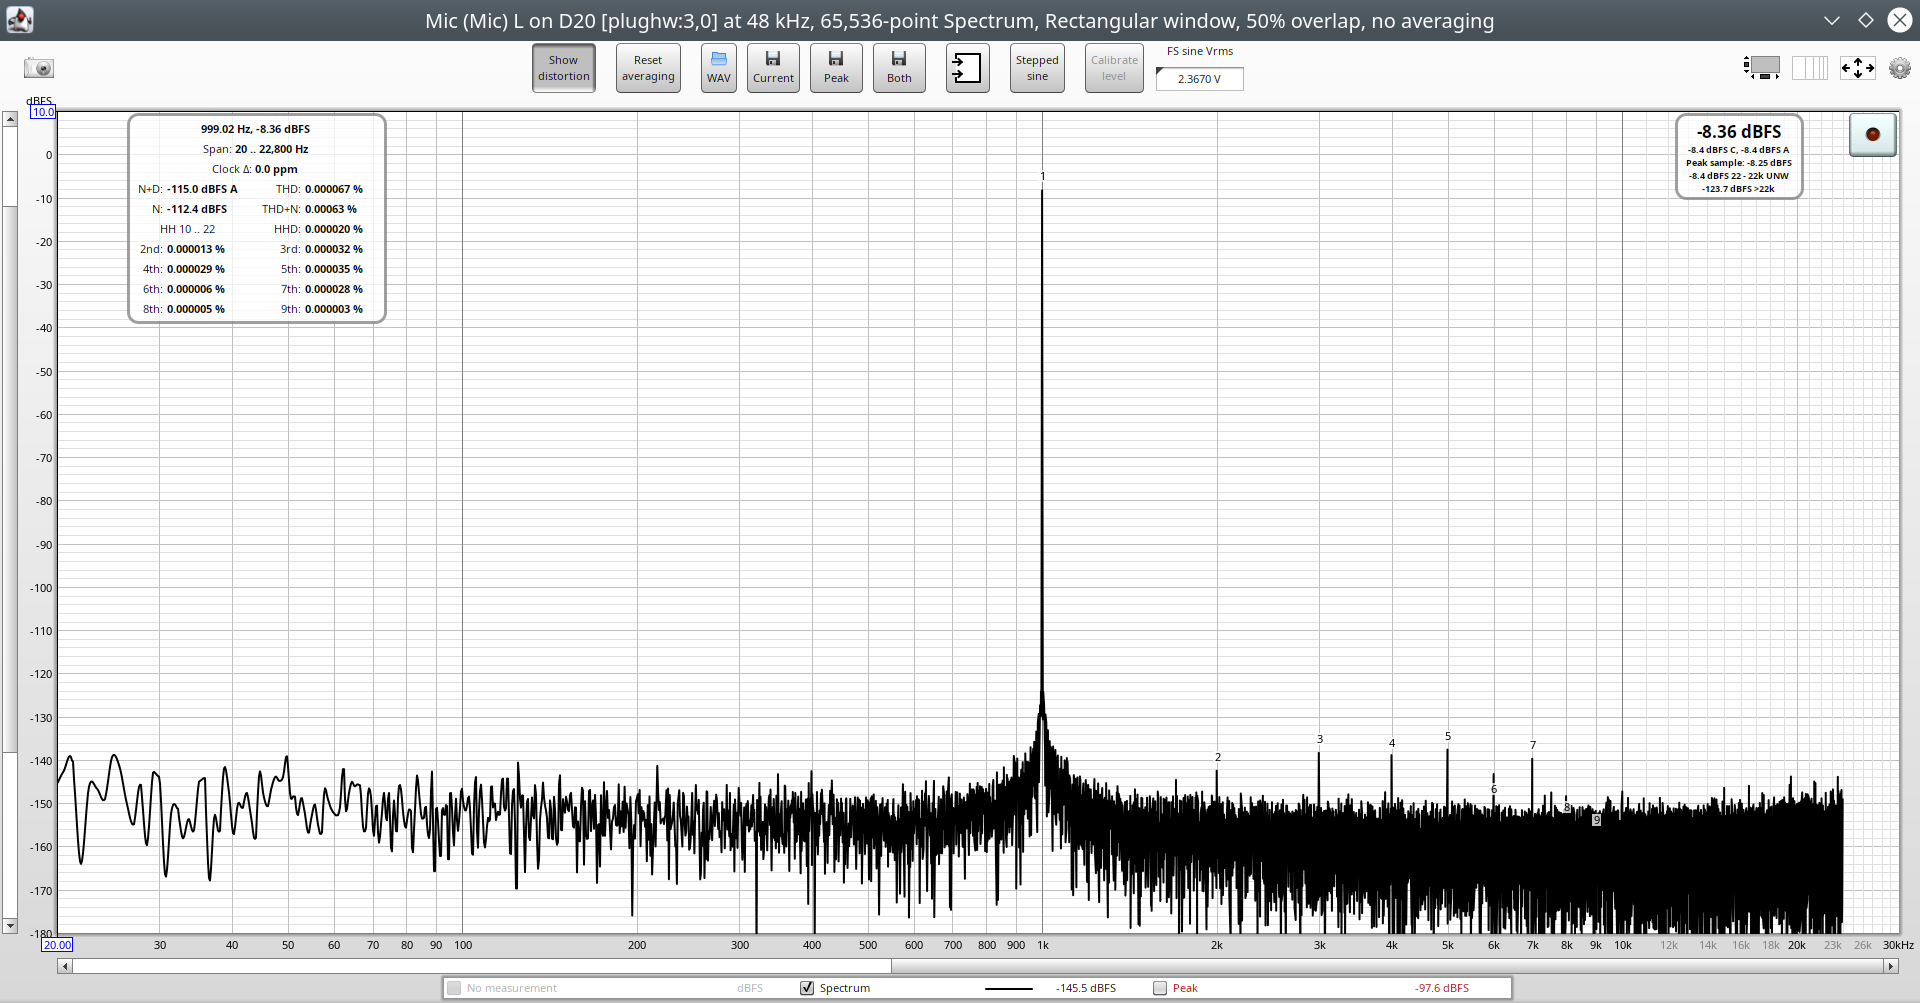This screenshot has width=1920, height=1003.
Task: Toggle the Show distortion button
Action: tap(564, 68)
